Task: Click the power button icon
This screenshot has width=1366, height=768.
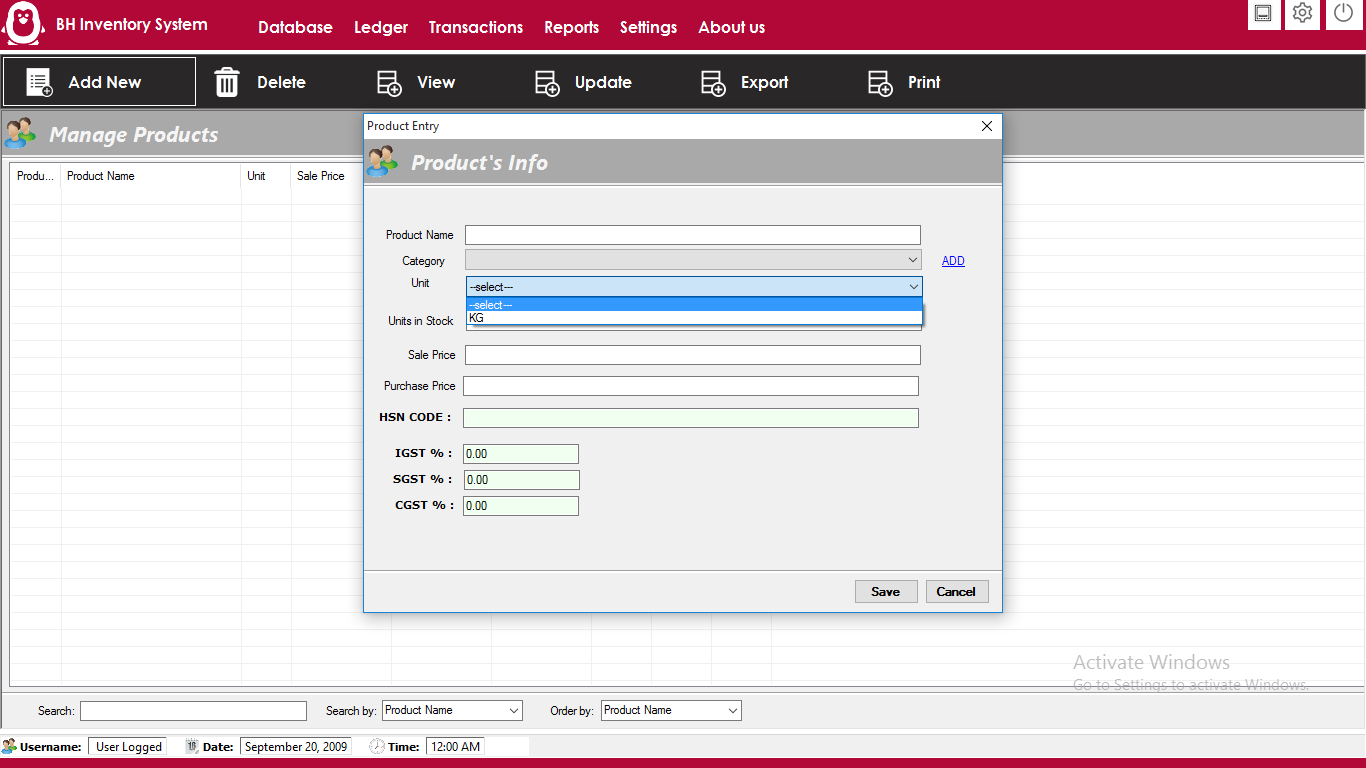Action: pyautogui.click(x=1343, y=15)
